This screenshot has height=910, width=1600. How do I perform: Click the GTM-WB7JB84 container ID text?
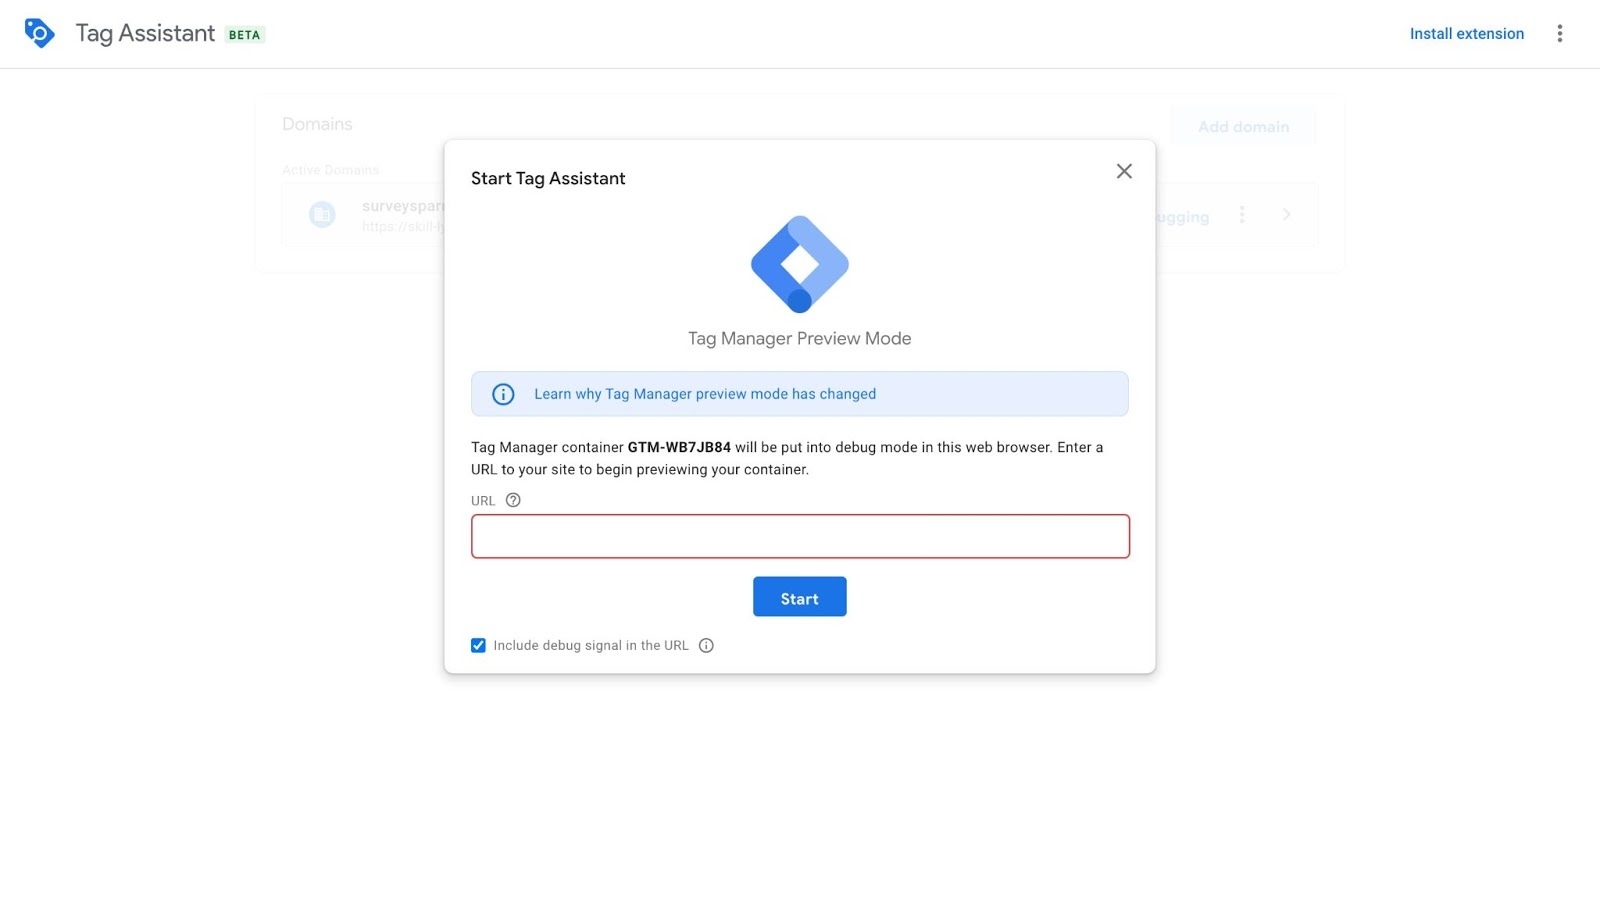point(679,448)
